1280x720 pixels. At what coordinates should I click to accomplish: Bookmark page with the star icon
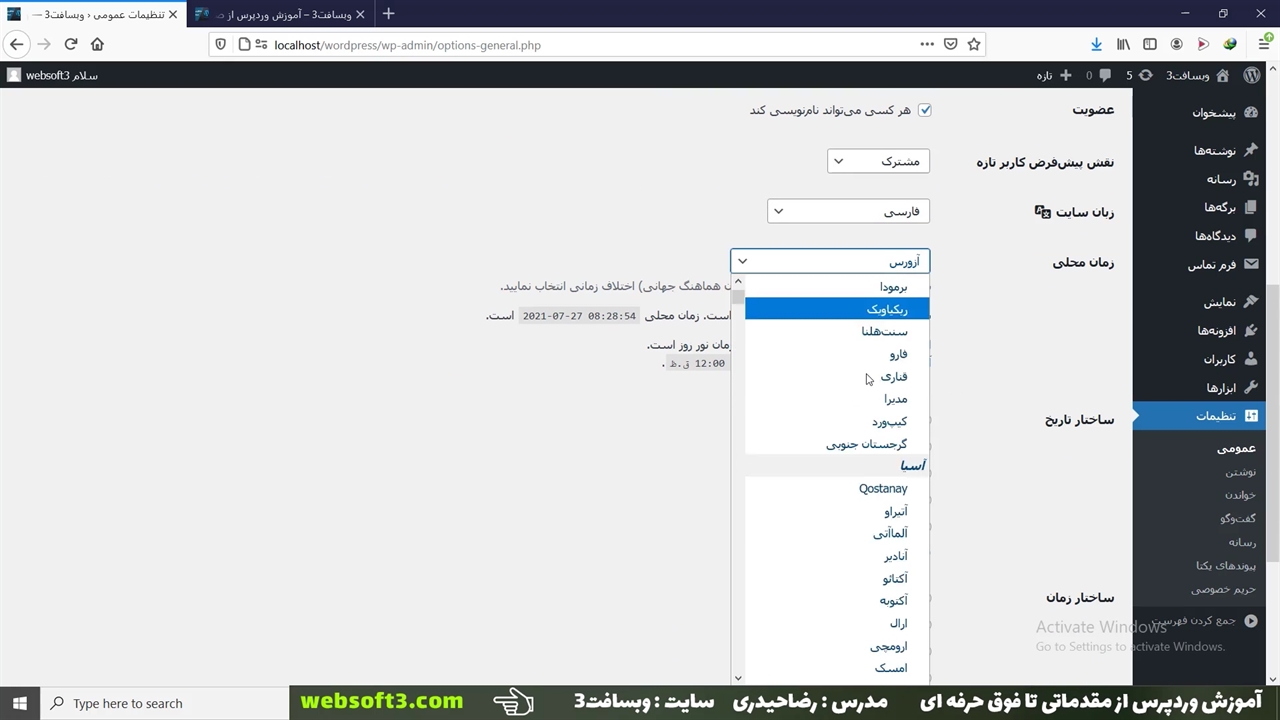[x=973, y=44]
